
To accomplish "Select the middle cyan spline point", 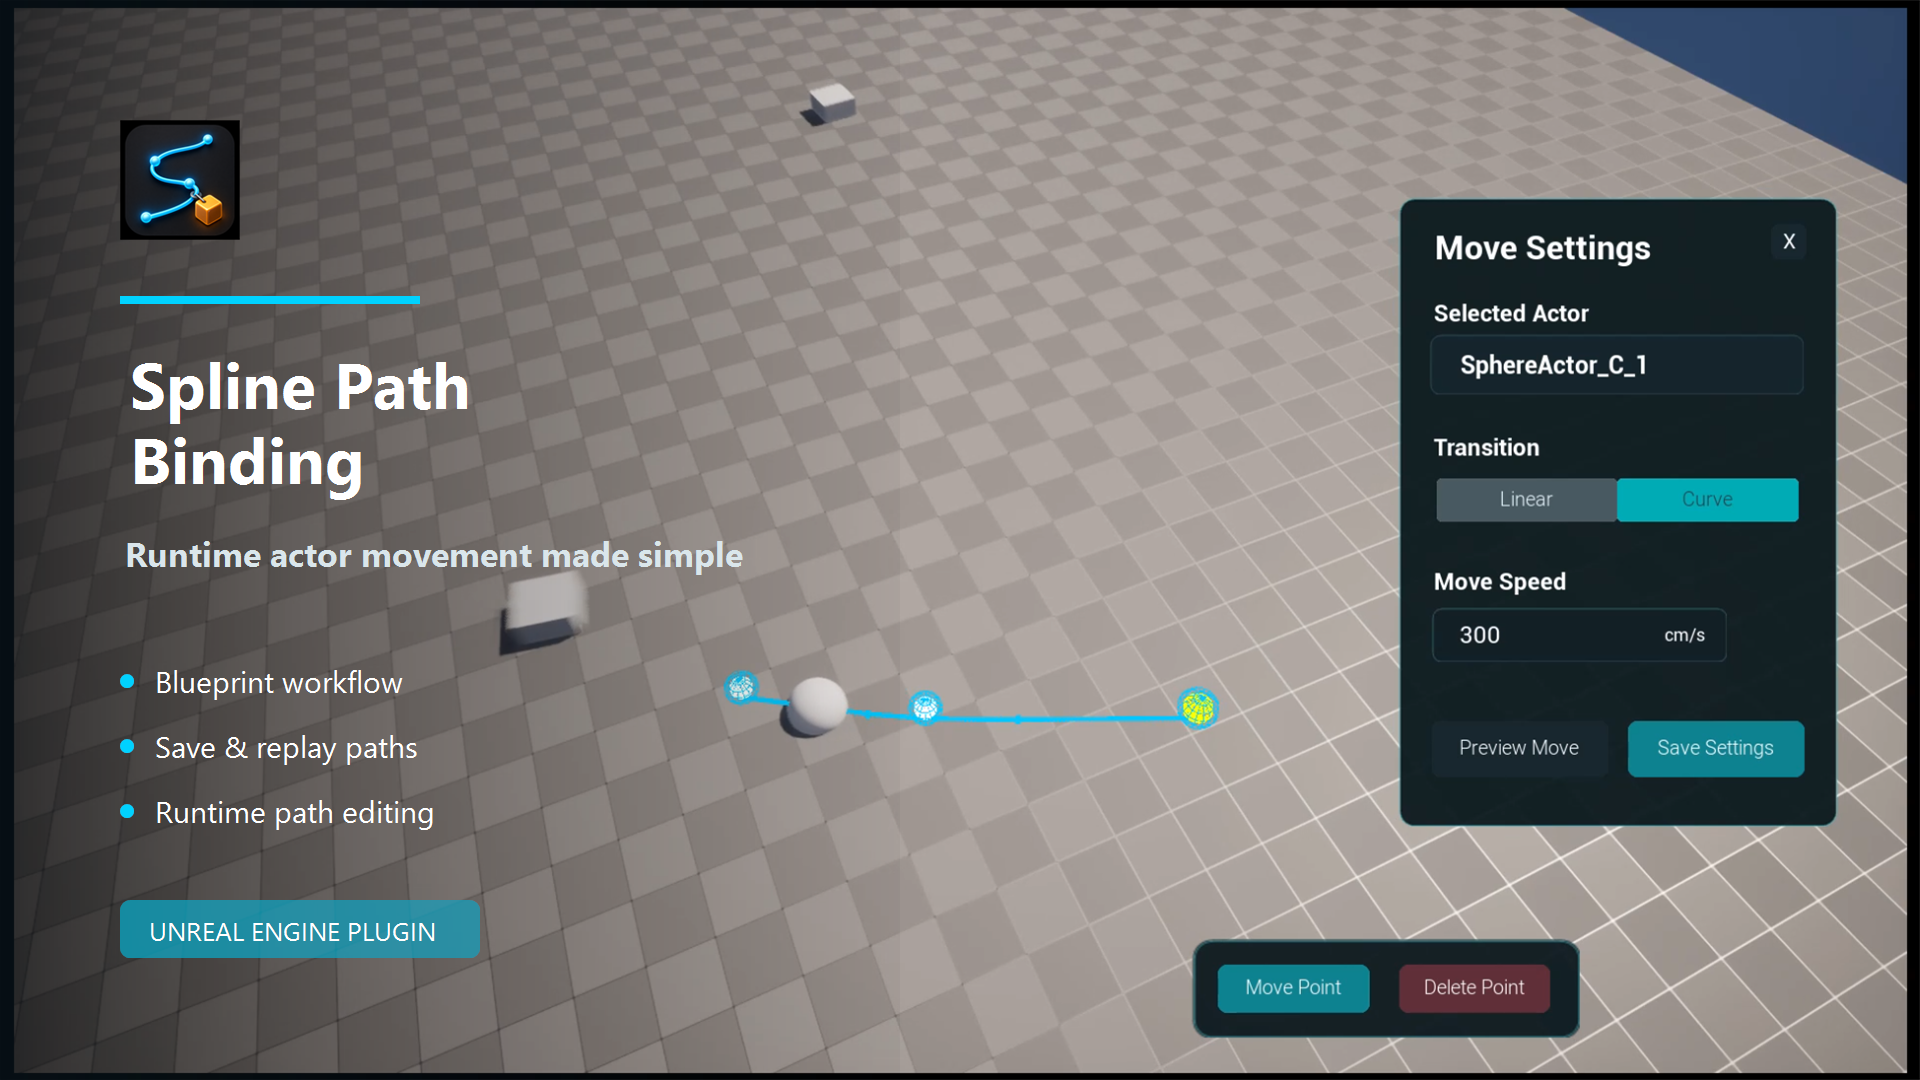I will [x=926, y=707].
